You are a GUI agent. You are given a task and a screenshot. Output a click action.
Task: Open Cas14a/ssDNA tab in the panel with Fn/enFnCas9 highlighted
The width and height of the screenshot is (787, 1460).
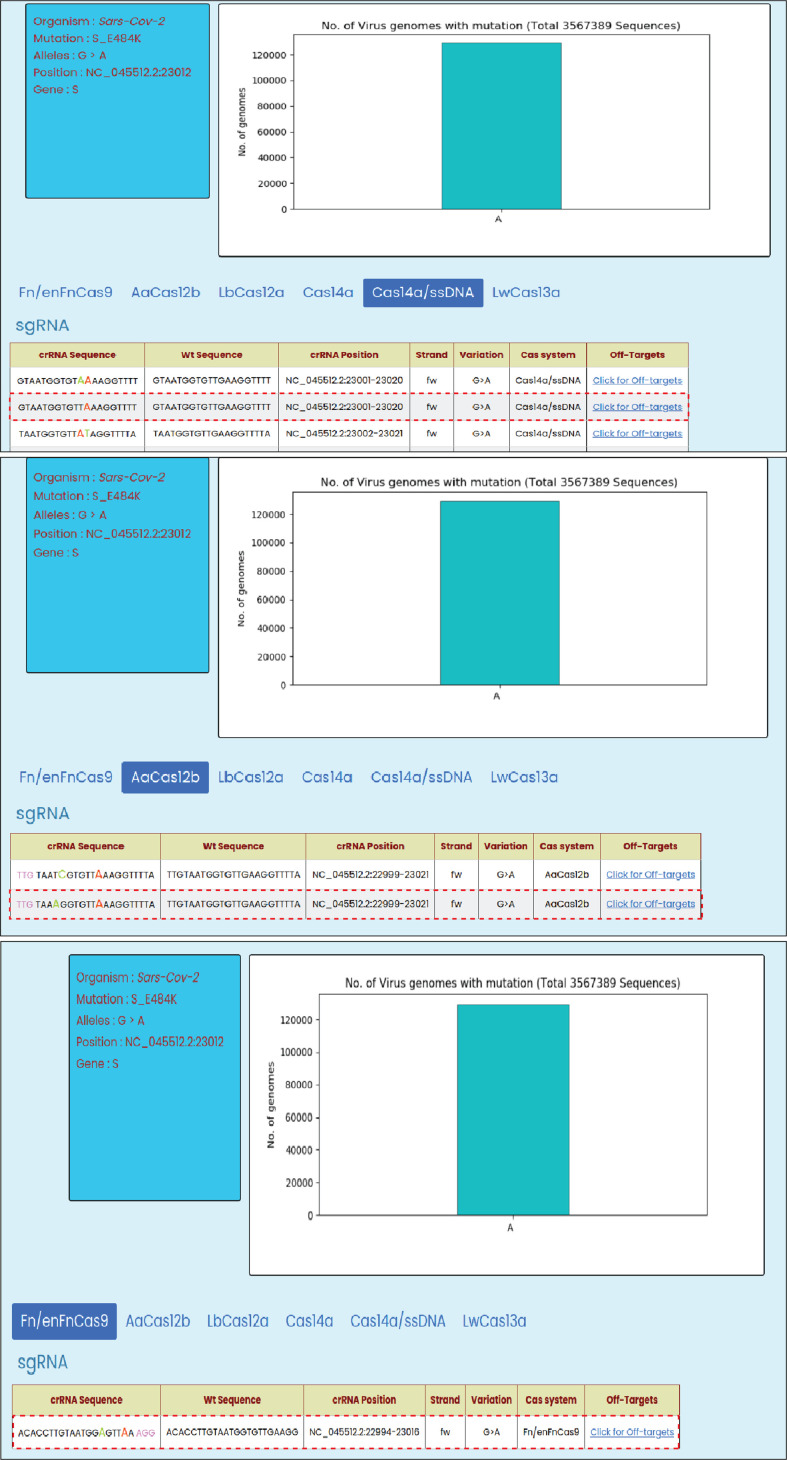398,1321
